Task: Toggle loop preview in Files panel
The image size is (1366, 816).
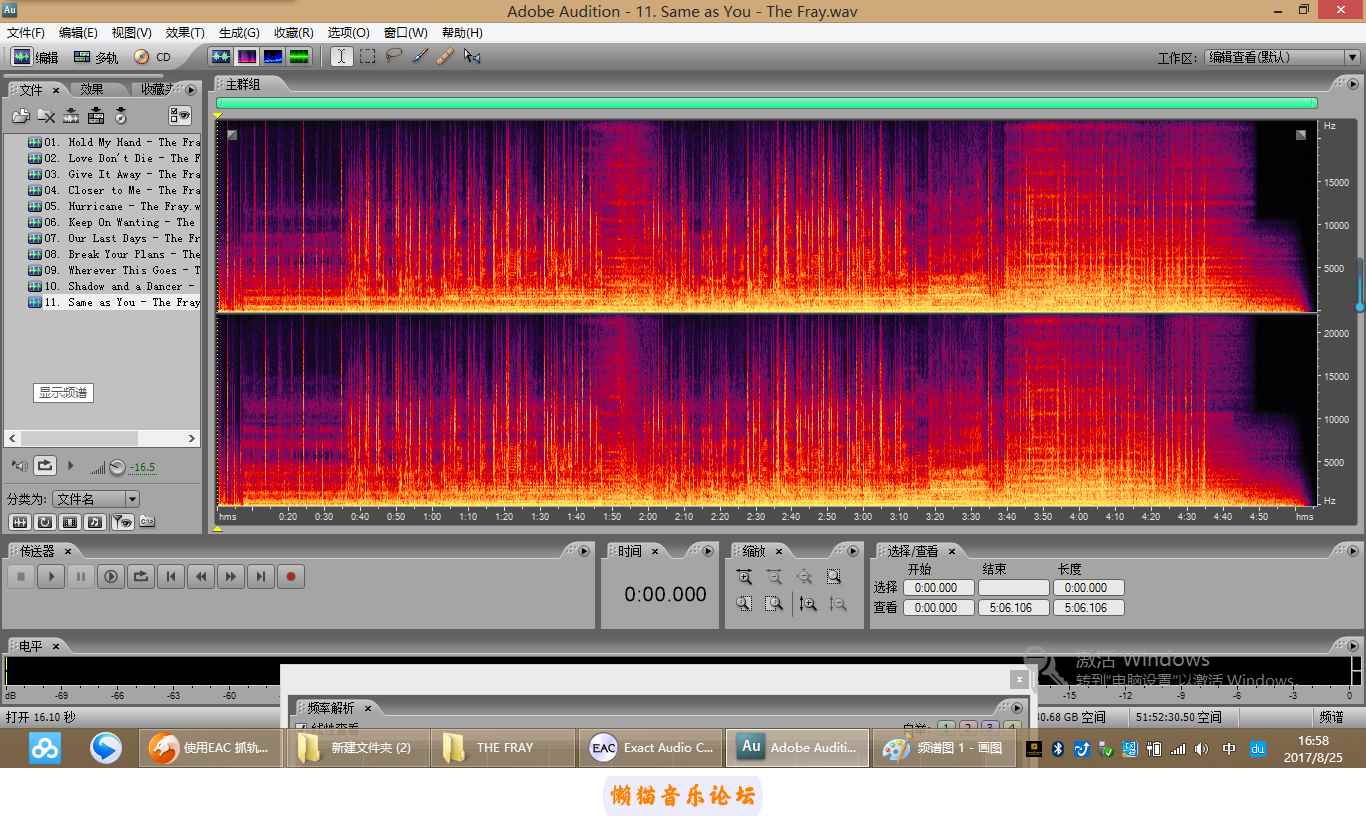Action: (45, 466)
